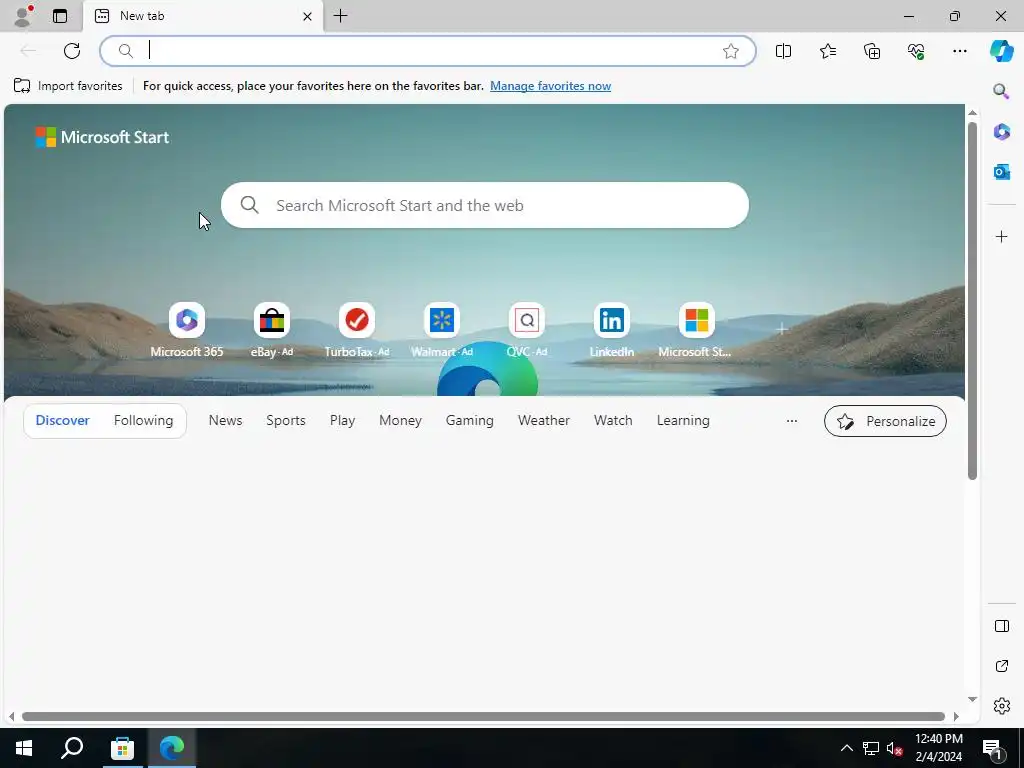This screenshot has width=1024, height=768.
Task: Click the vertical page scrollbar
Action: pos(972,300)
